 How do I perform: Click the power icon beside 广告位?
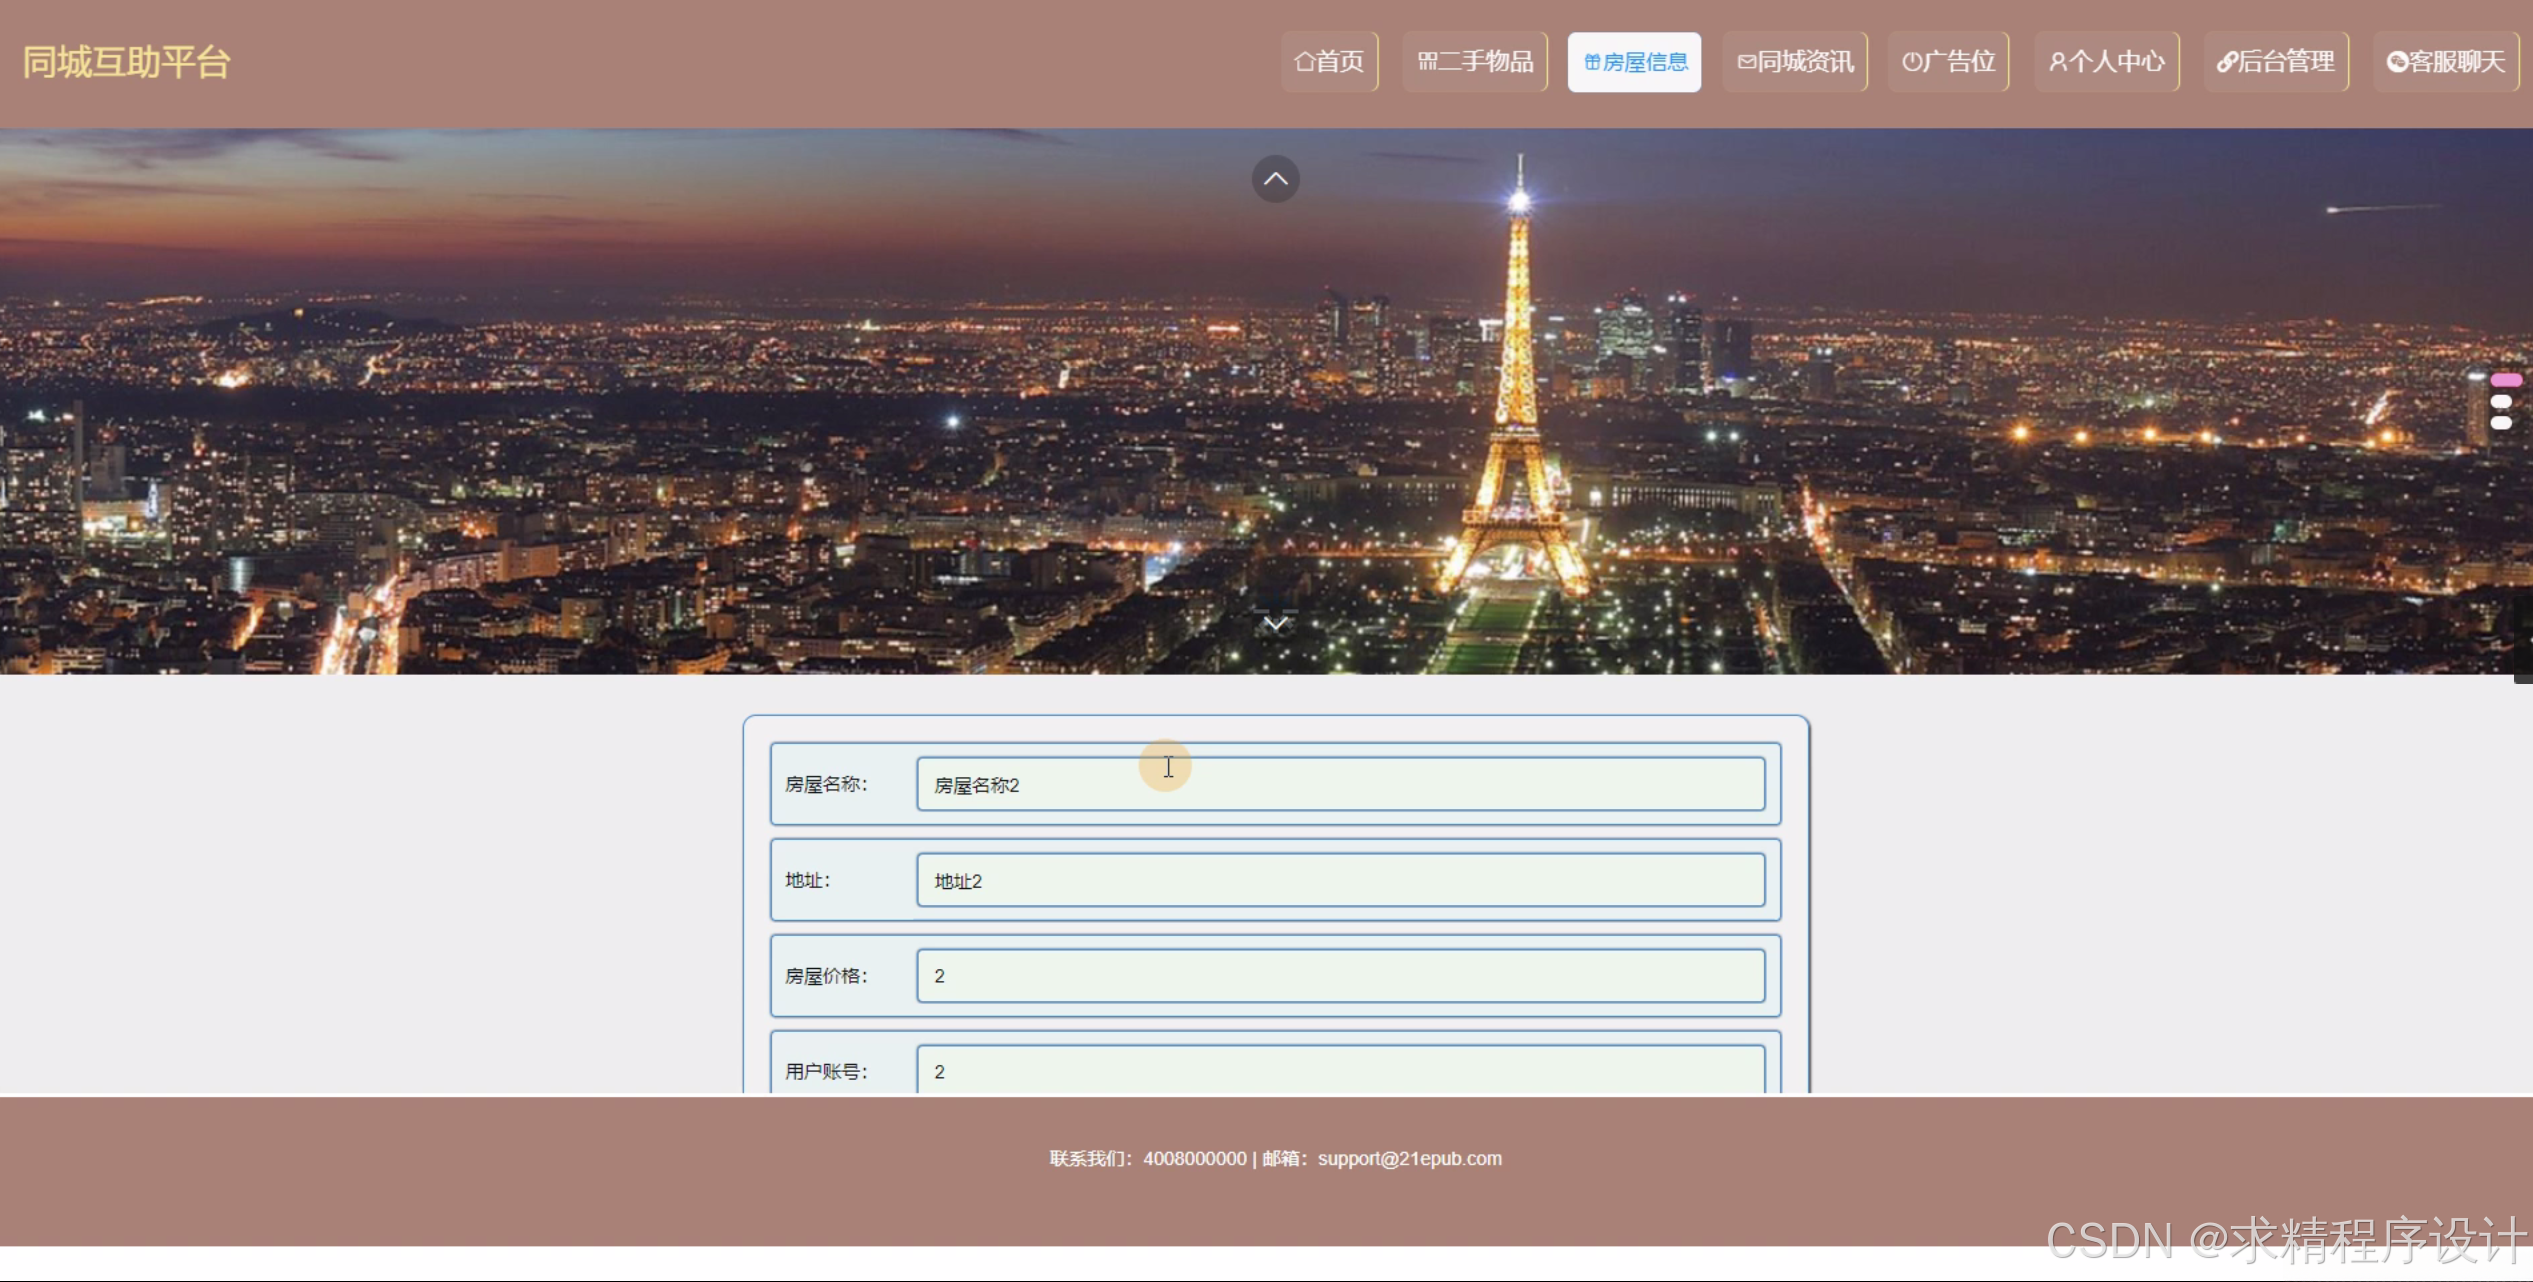pos(1911,62)
